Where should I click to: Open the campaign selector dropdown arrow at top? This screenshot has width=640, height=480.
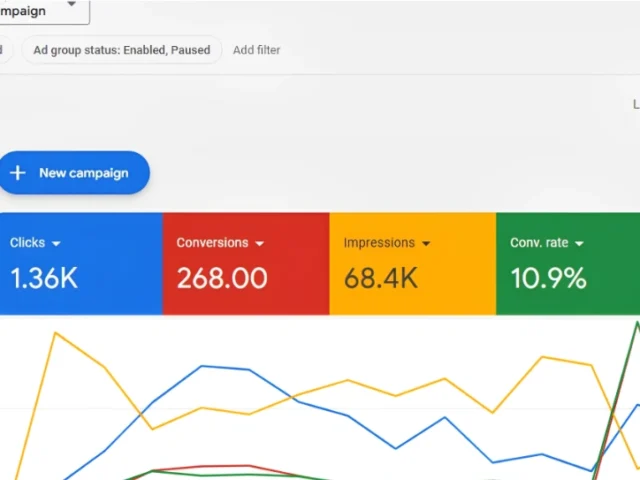tap(71, 6)
